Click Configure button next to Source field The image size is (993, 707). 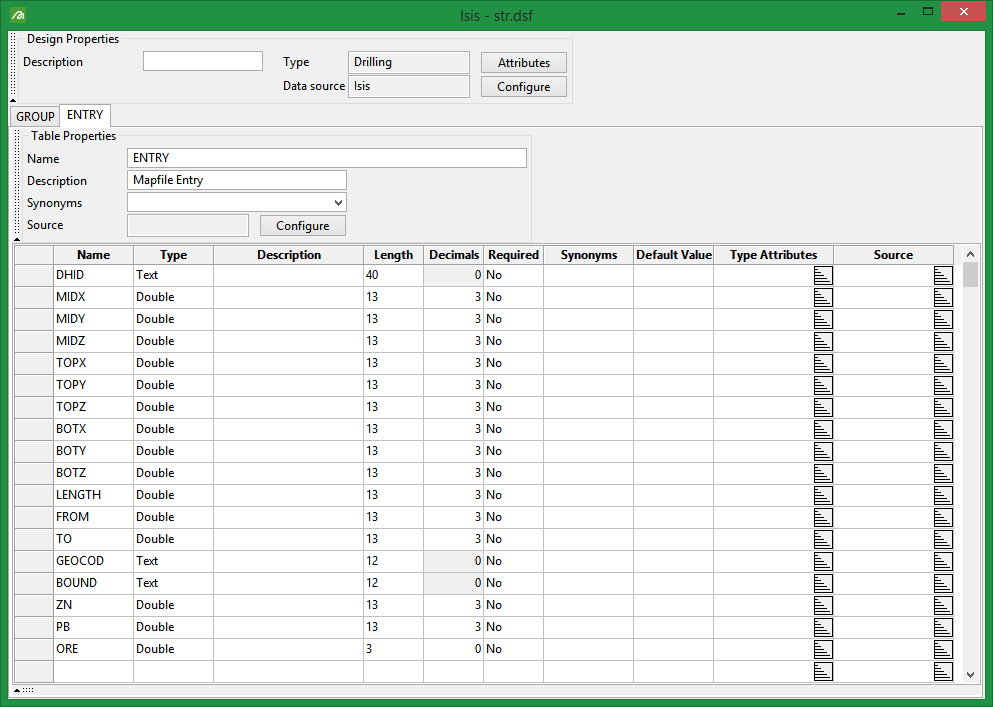click(x=303, y=226)
